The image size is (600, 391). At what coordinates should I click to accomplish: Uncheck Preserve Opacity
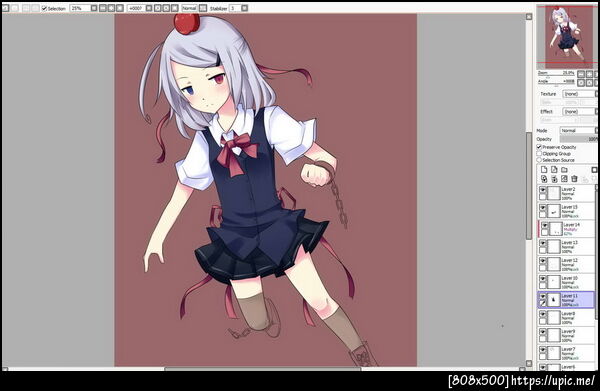(x=539, y=147)
